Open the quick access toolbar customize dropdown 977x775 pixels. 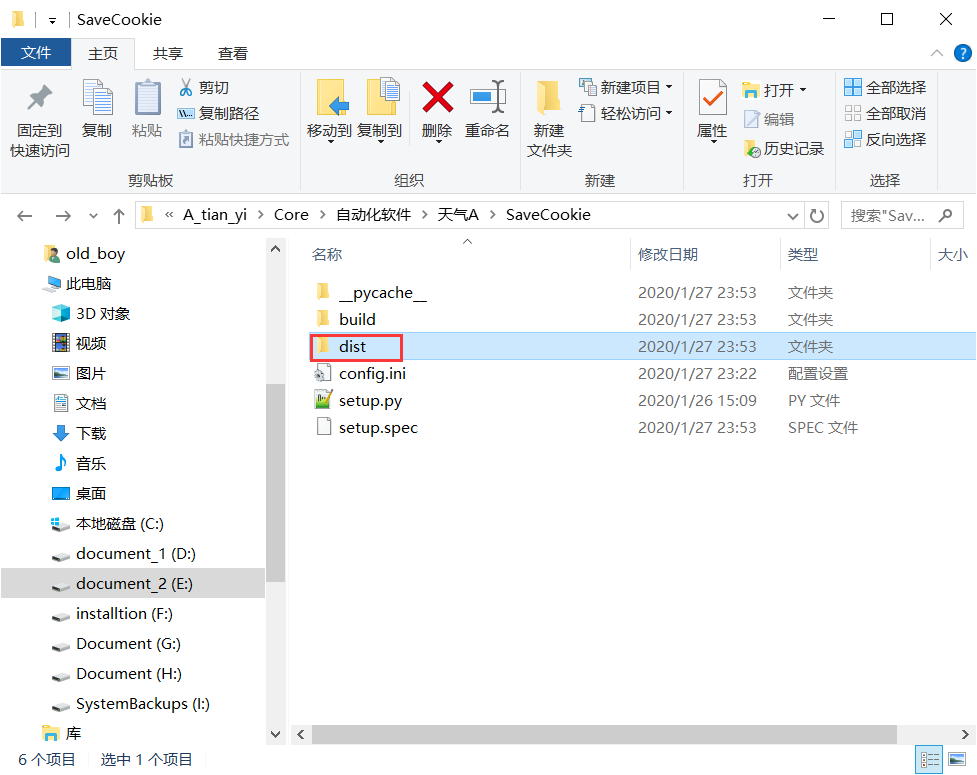pyautogui.click(x=52, y=21)
